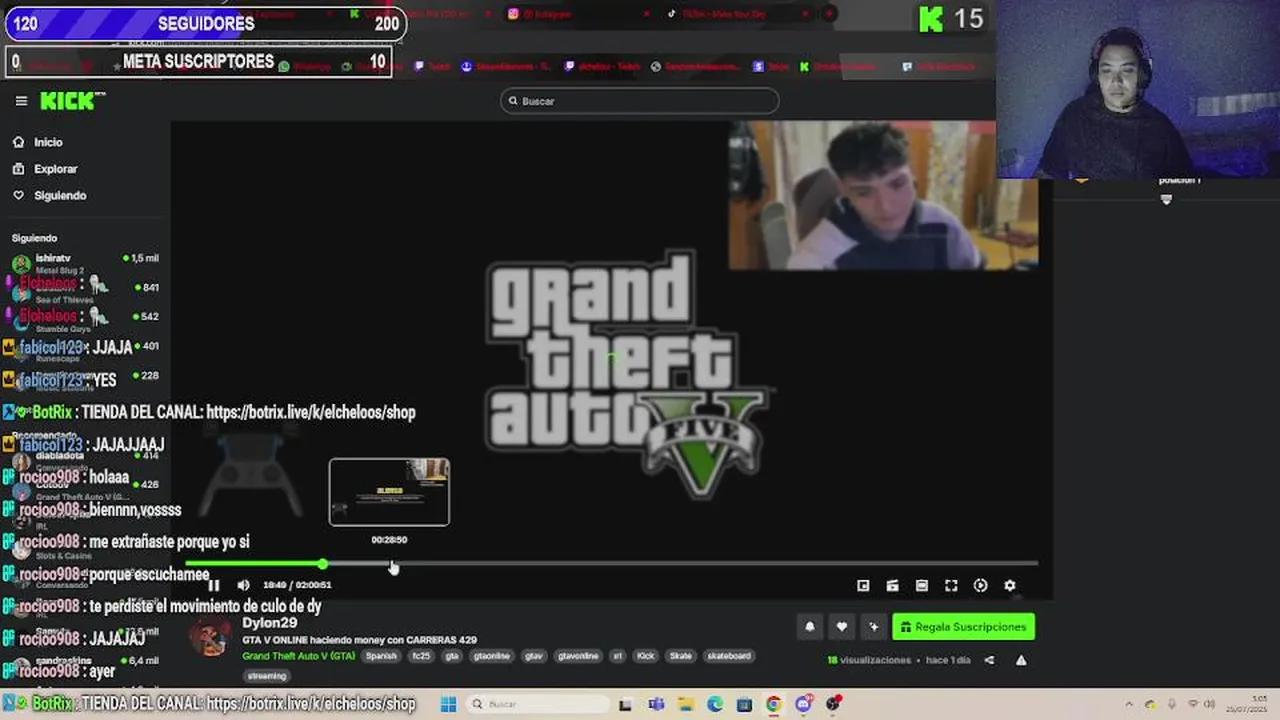This screenshot has width=1280, height=720.
Task: Open video settings gear icon
Action: pos(1010,586)
